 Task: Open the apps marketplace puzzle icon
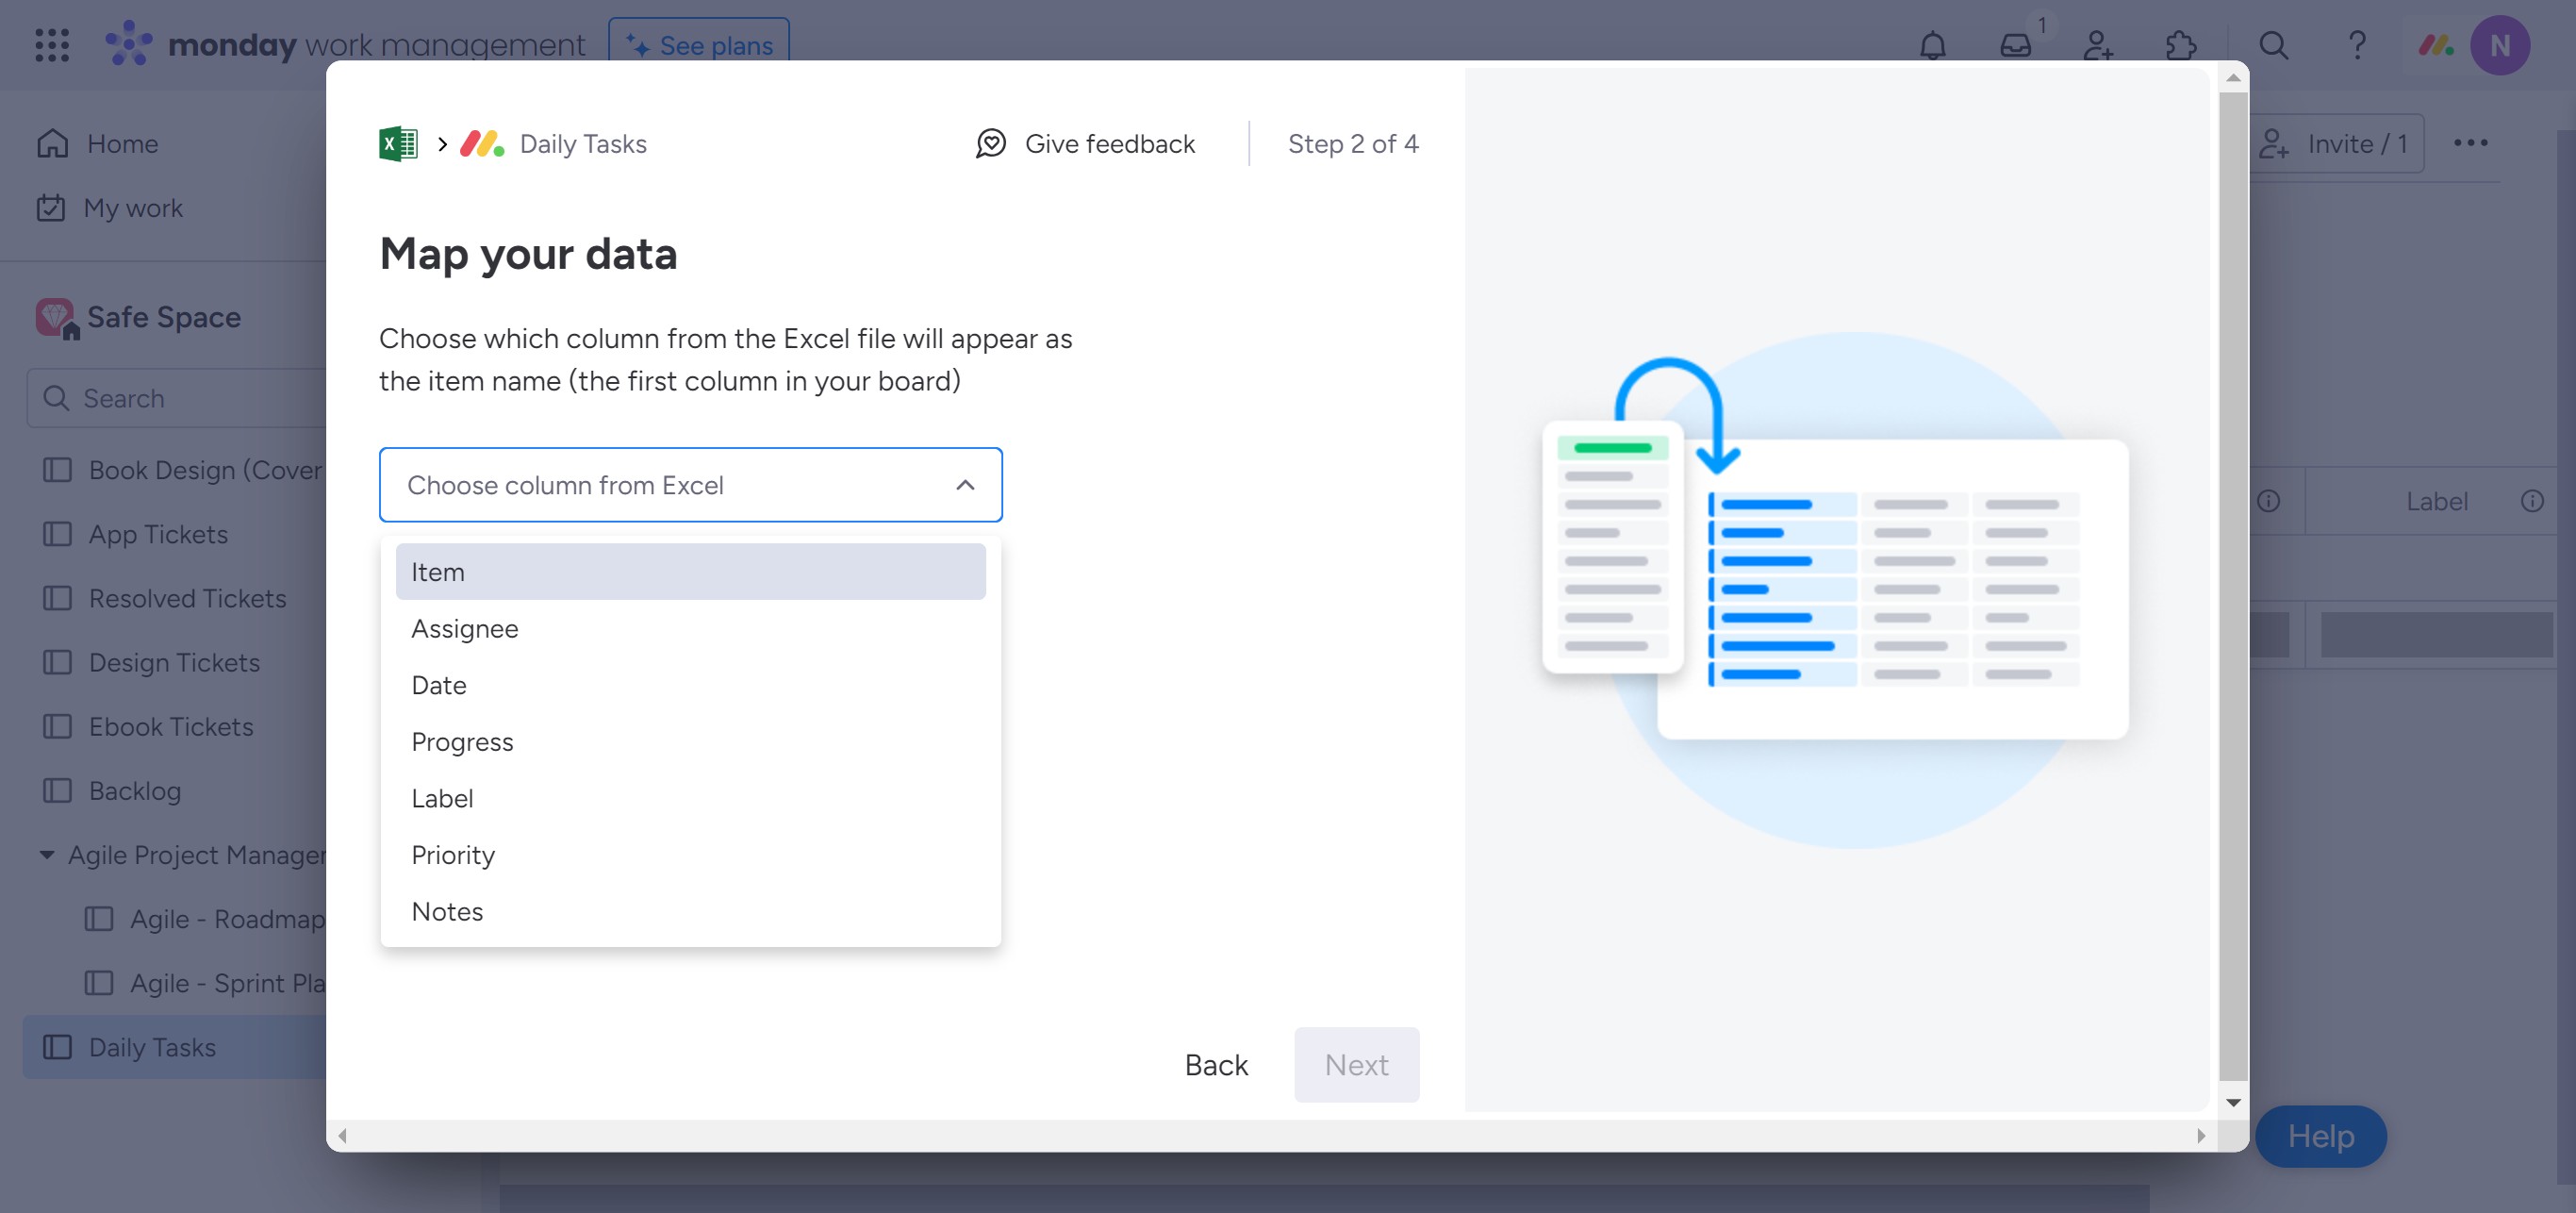point(2180,45)
